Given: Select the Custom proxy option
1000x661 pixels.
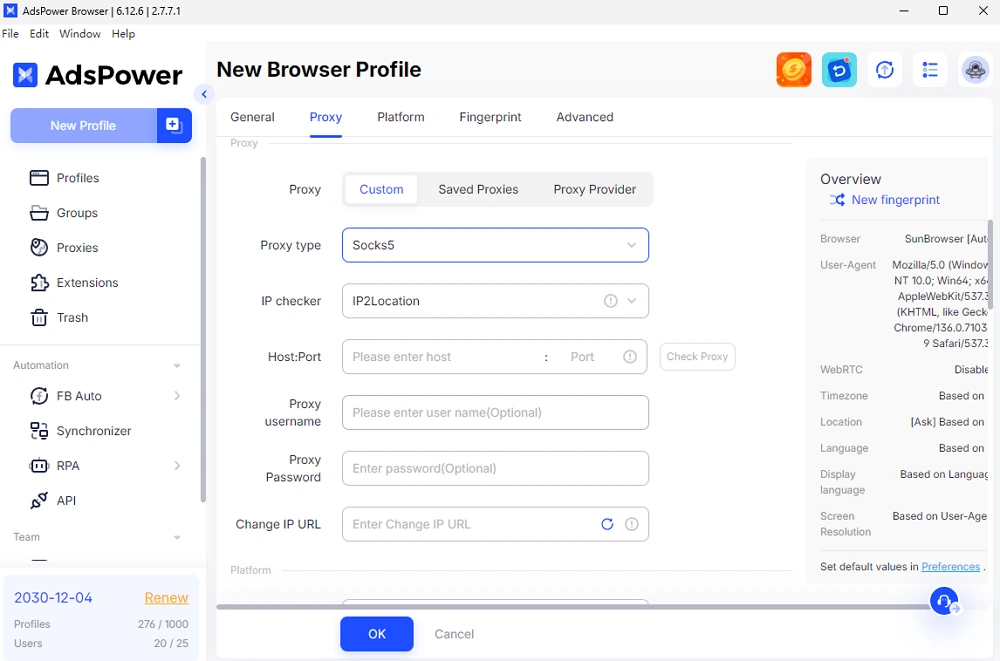Looking at the screenshot, I should [381, 189].
